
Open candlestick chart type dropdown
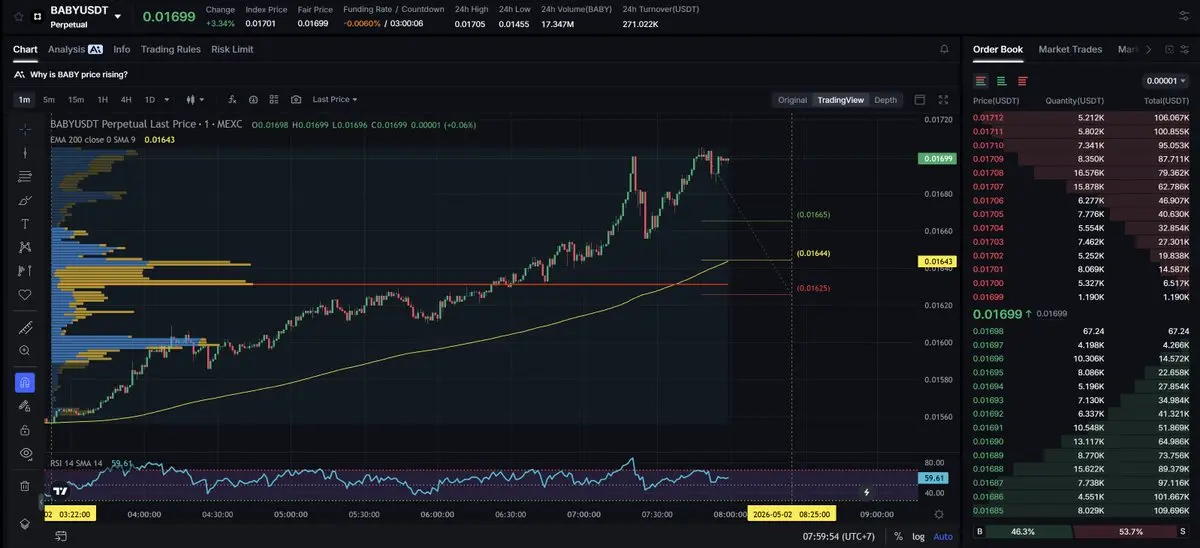194,99
